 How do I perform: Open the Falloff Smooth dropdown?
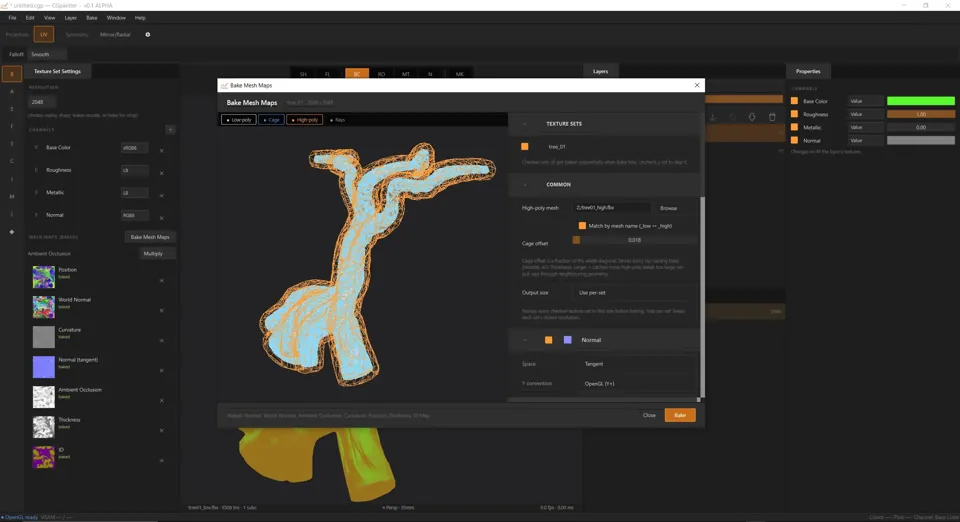point(47,54)
